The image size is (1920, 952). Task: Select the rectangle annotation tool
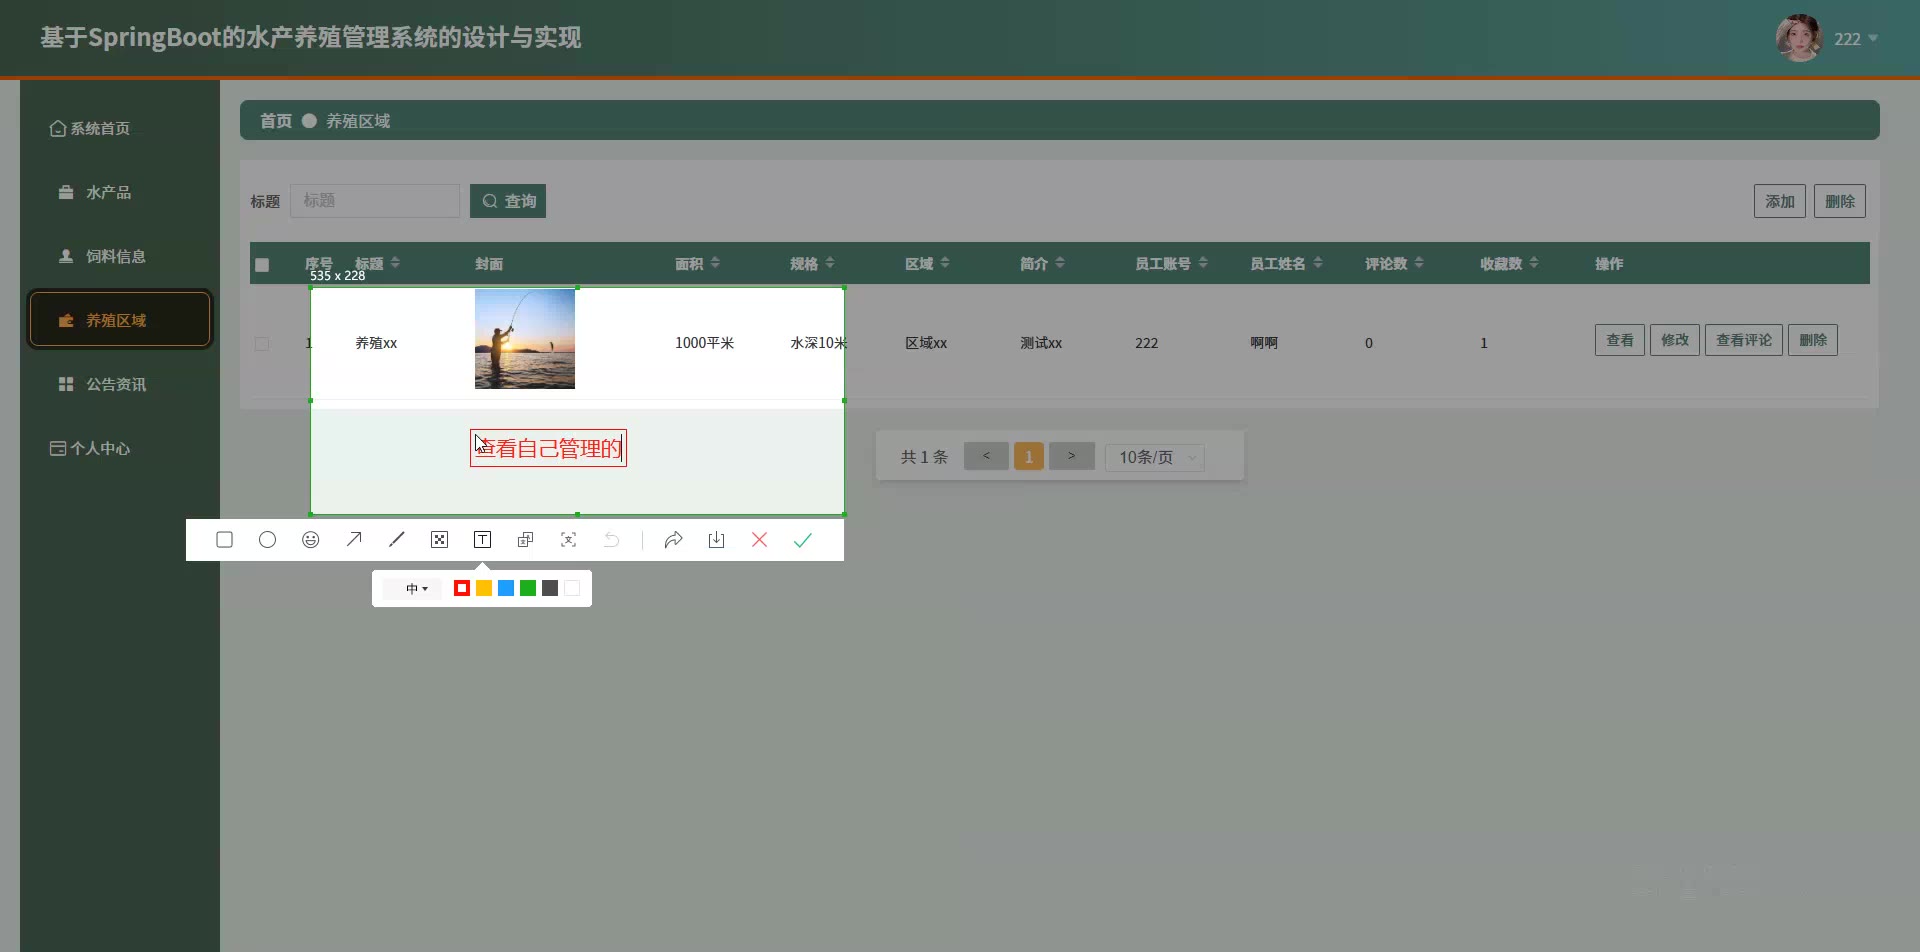(224, 540)
